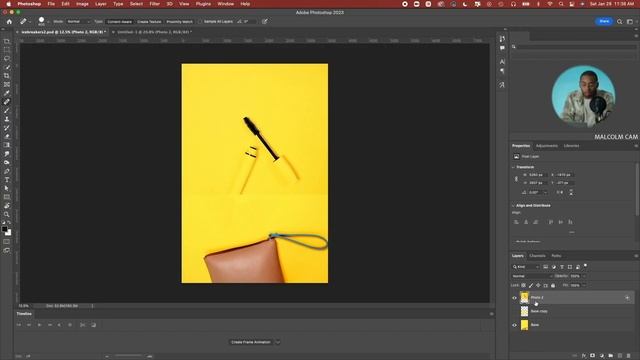Toggle lock transparent pixels

[x=523, y=285]
